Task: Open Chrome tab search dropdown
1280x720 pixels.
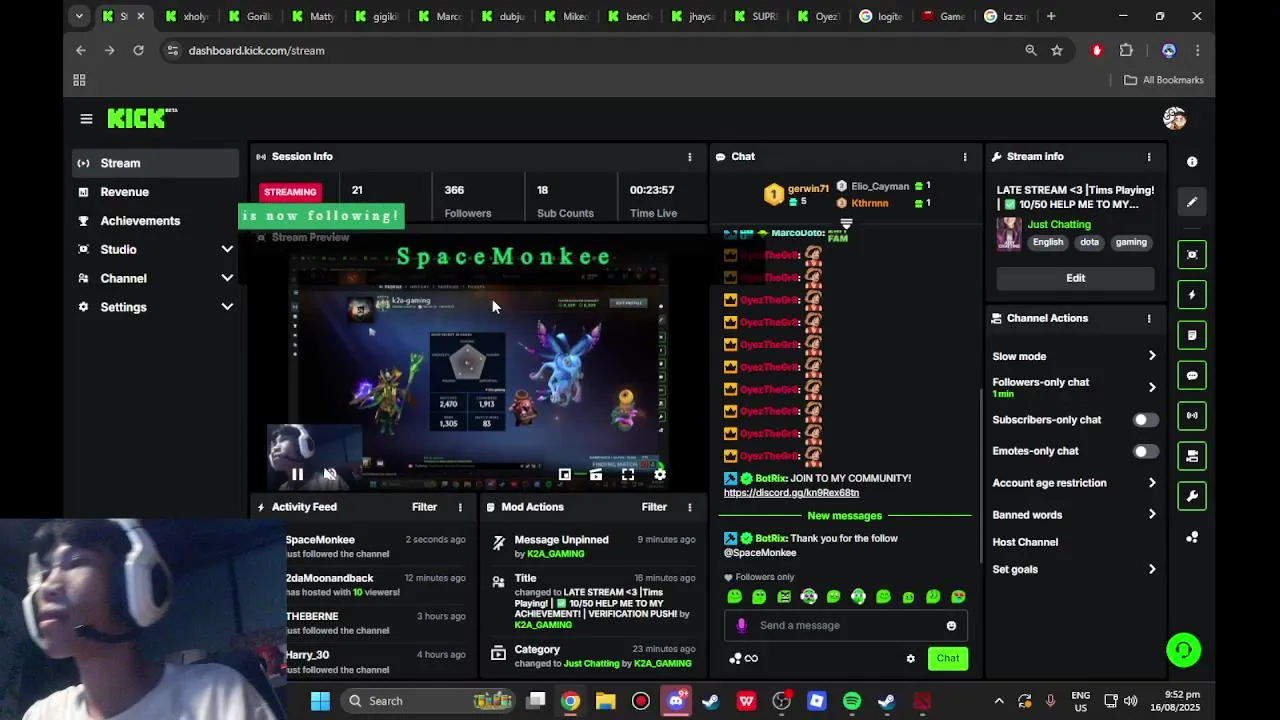Action: [x=79, y=16]
